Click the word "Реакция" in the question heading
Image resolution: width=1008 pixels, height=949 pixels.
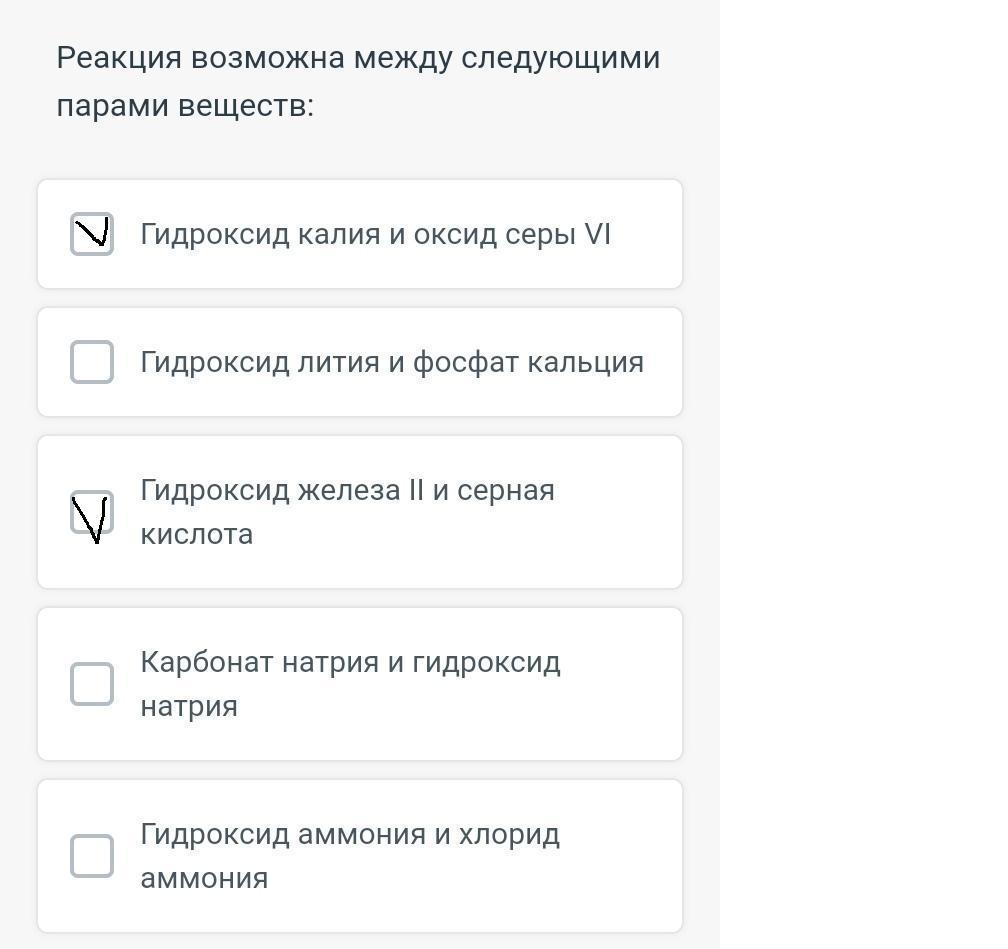119,58
